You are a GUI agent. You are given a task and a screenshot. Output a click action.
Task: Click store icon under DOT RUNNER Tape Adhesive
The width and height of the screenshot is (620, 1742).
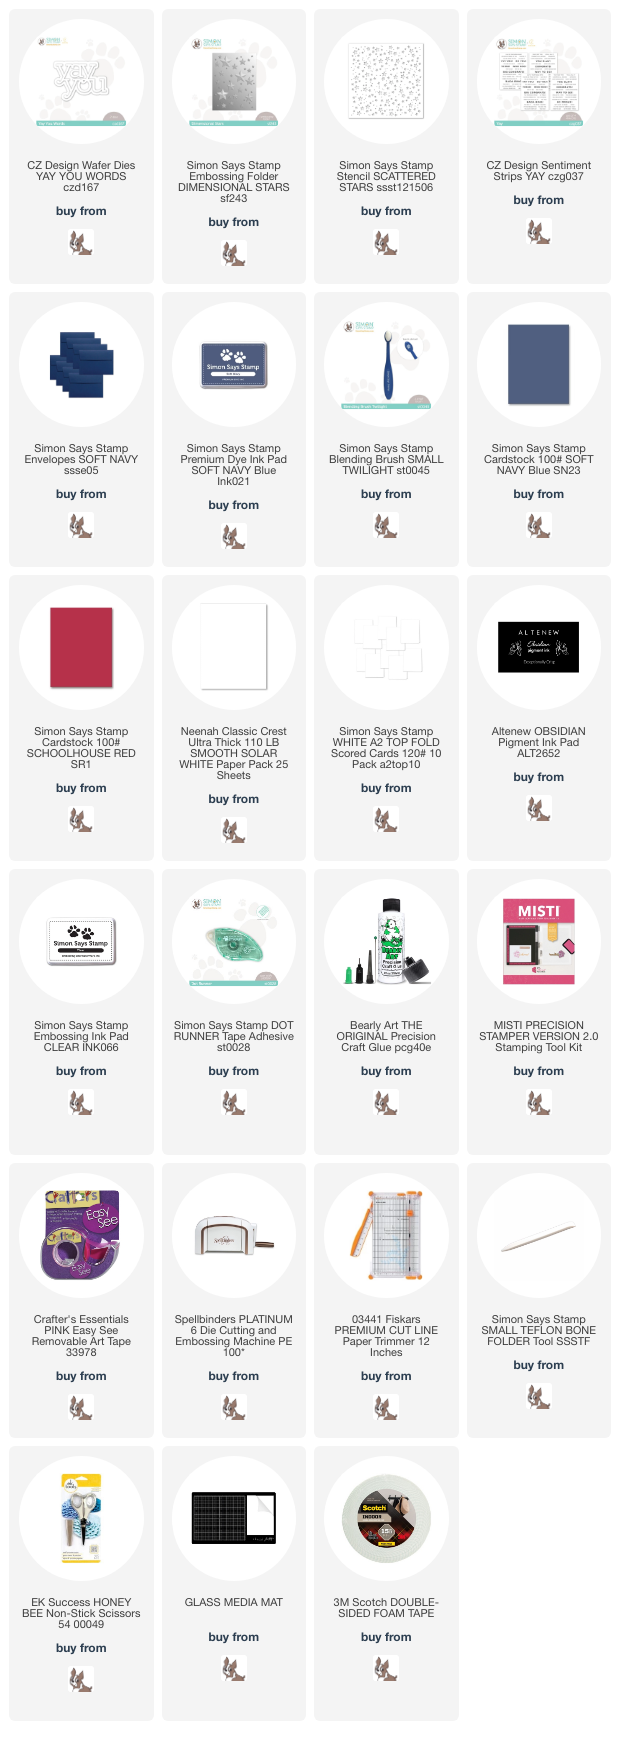pos(234,1102)
